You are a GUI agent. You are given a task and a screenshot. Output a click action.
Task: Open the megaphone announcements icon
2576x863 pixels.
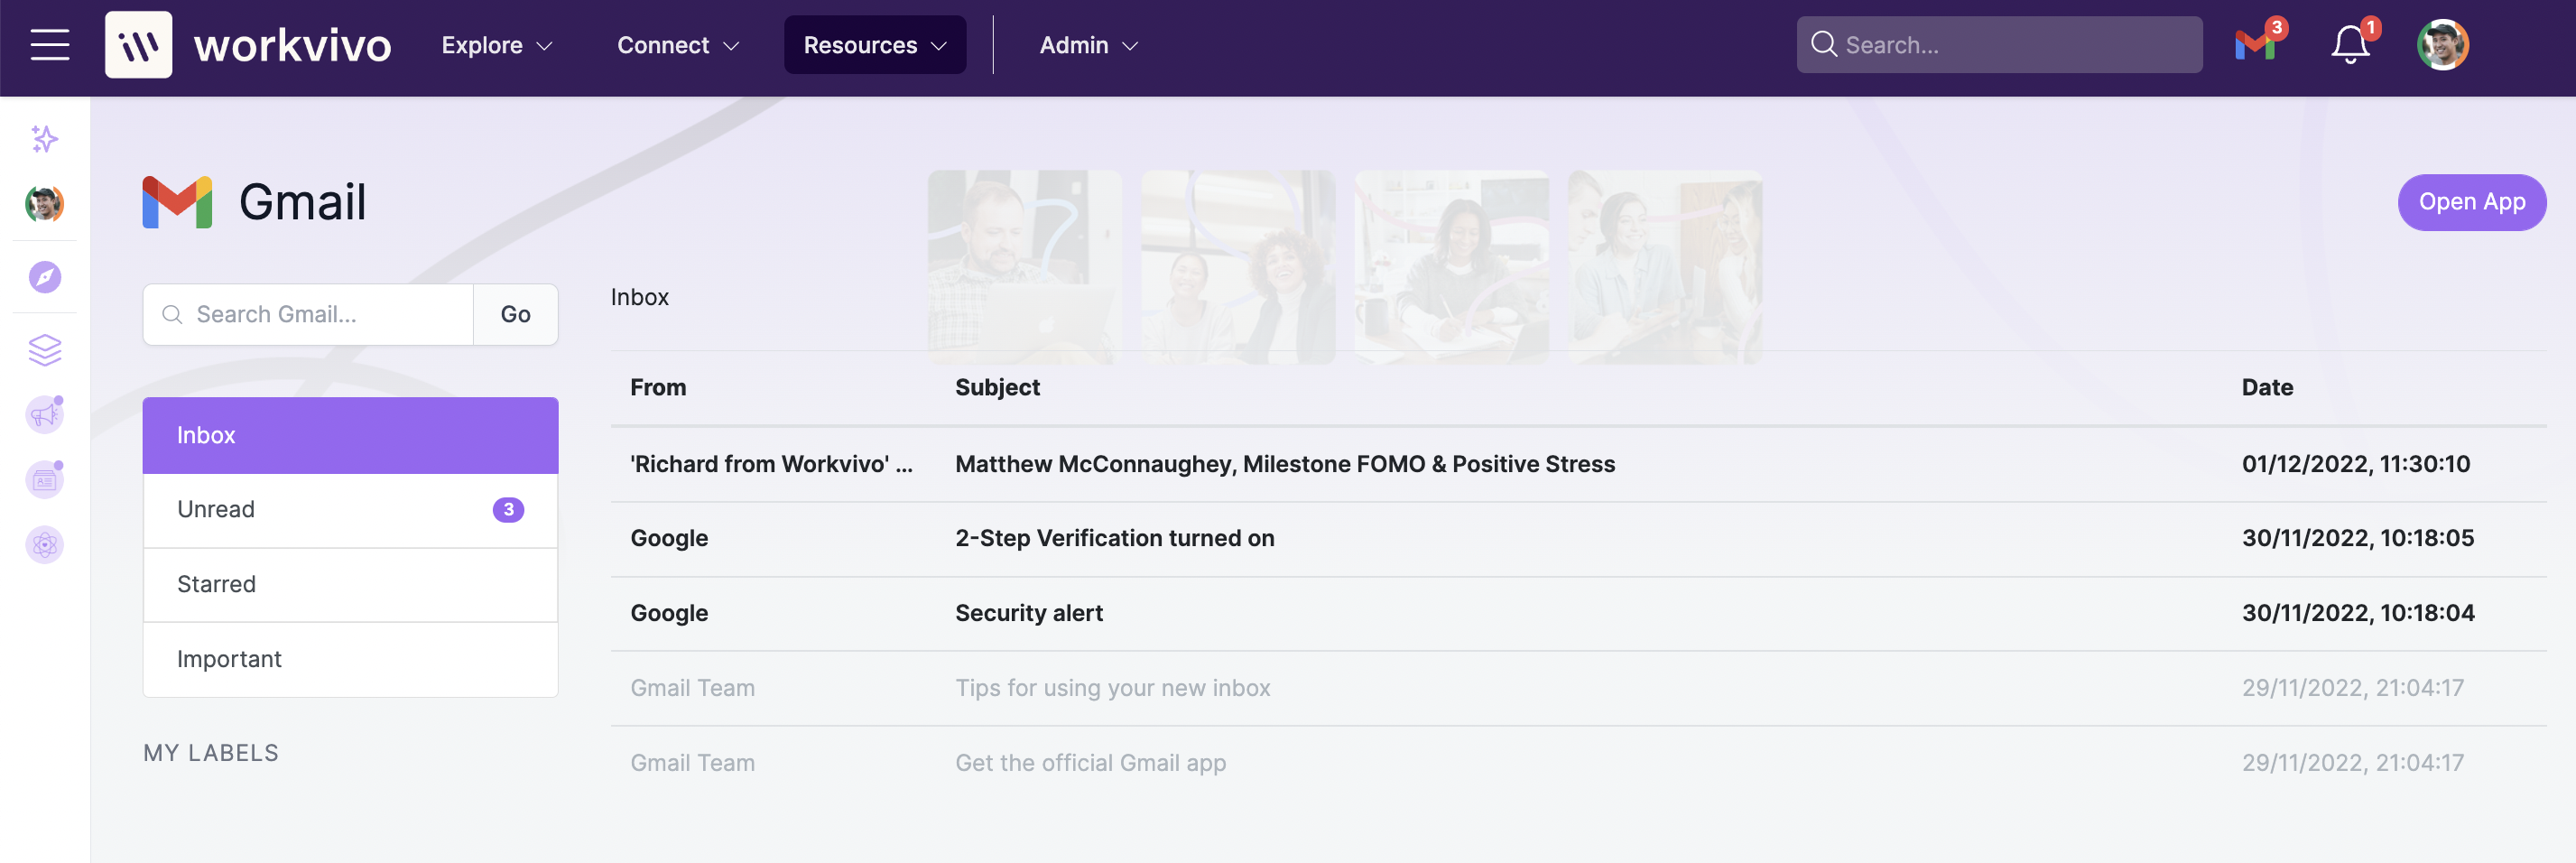coord(44,414)
